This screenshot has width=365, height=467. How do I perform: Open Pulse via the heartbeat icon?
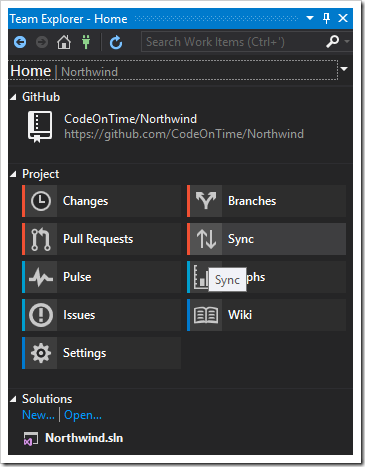pos(41,277)
